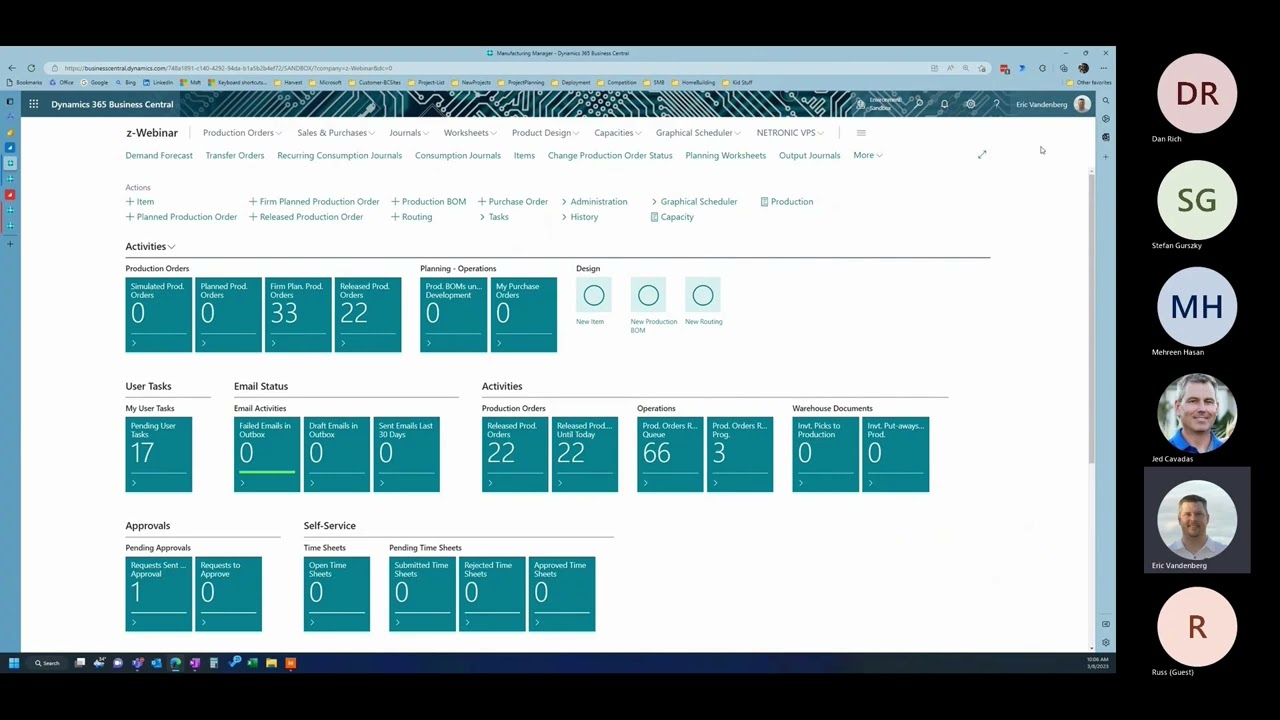Click the Dan Rich participant avatar
Screen dimensions: 1280x720
pos(1197,94)
